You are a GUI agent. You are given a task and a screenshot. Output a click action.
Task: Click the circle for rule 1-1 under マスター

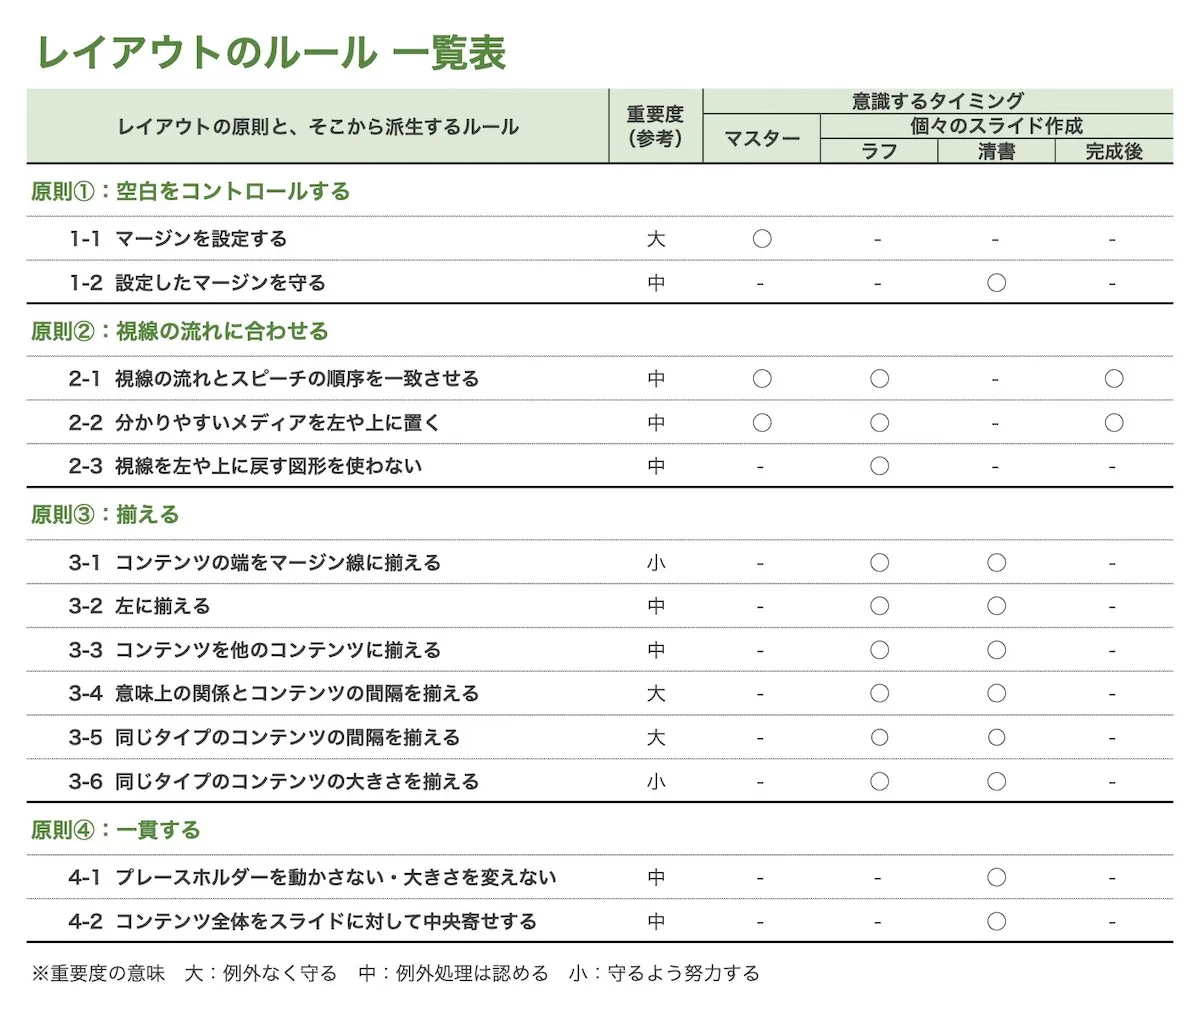click(762, 239)
